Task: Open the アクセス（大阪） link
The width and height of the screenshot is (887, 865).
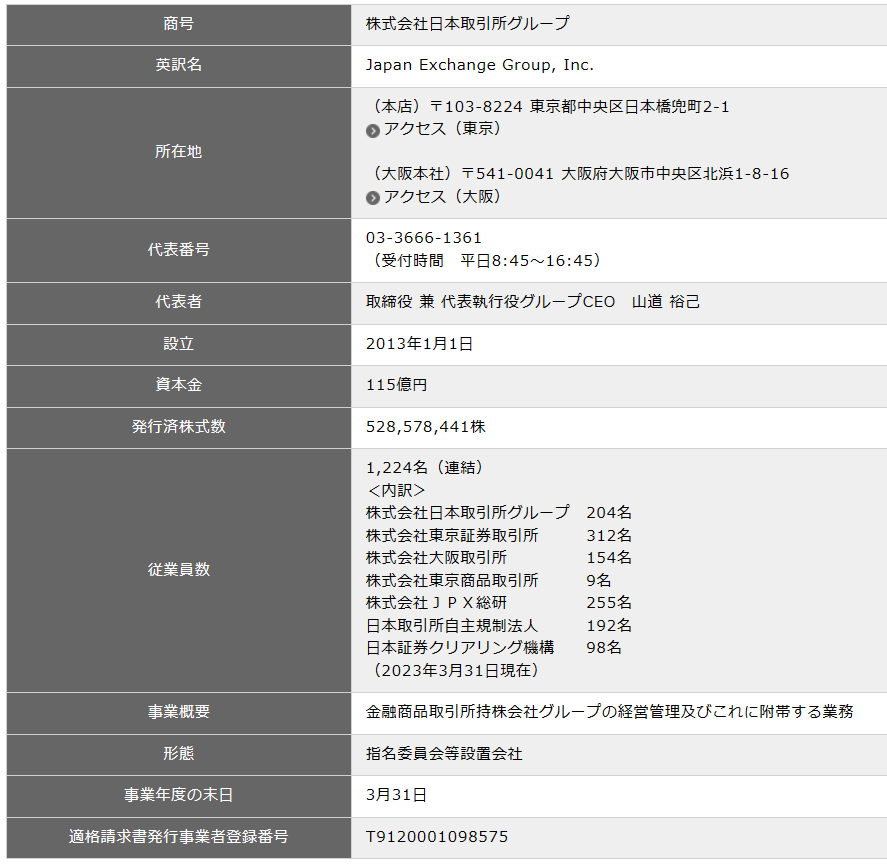Action: pos(442,196)
